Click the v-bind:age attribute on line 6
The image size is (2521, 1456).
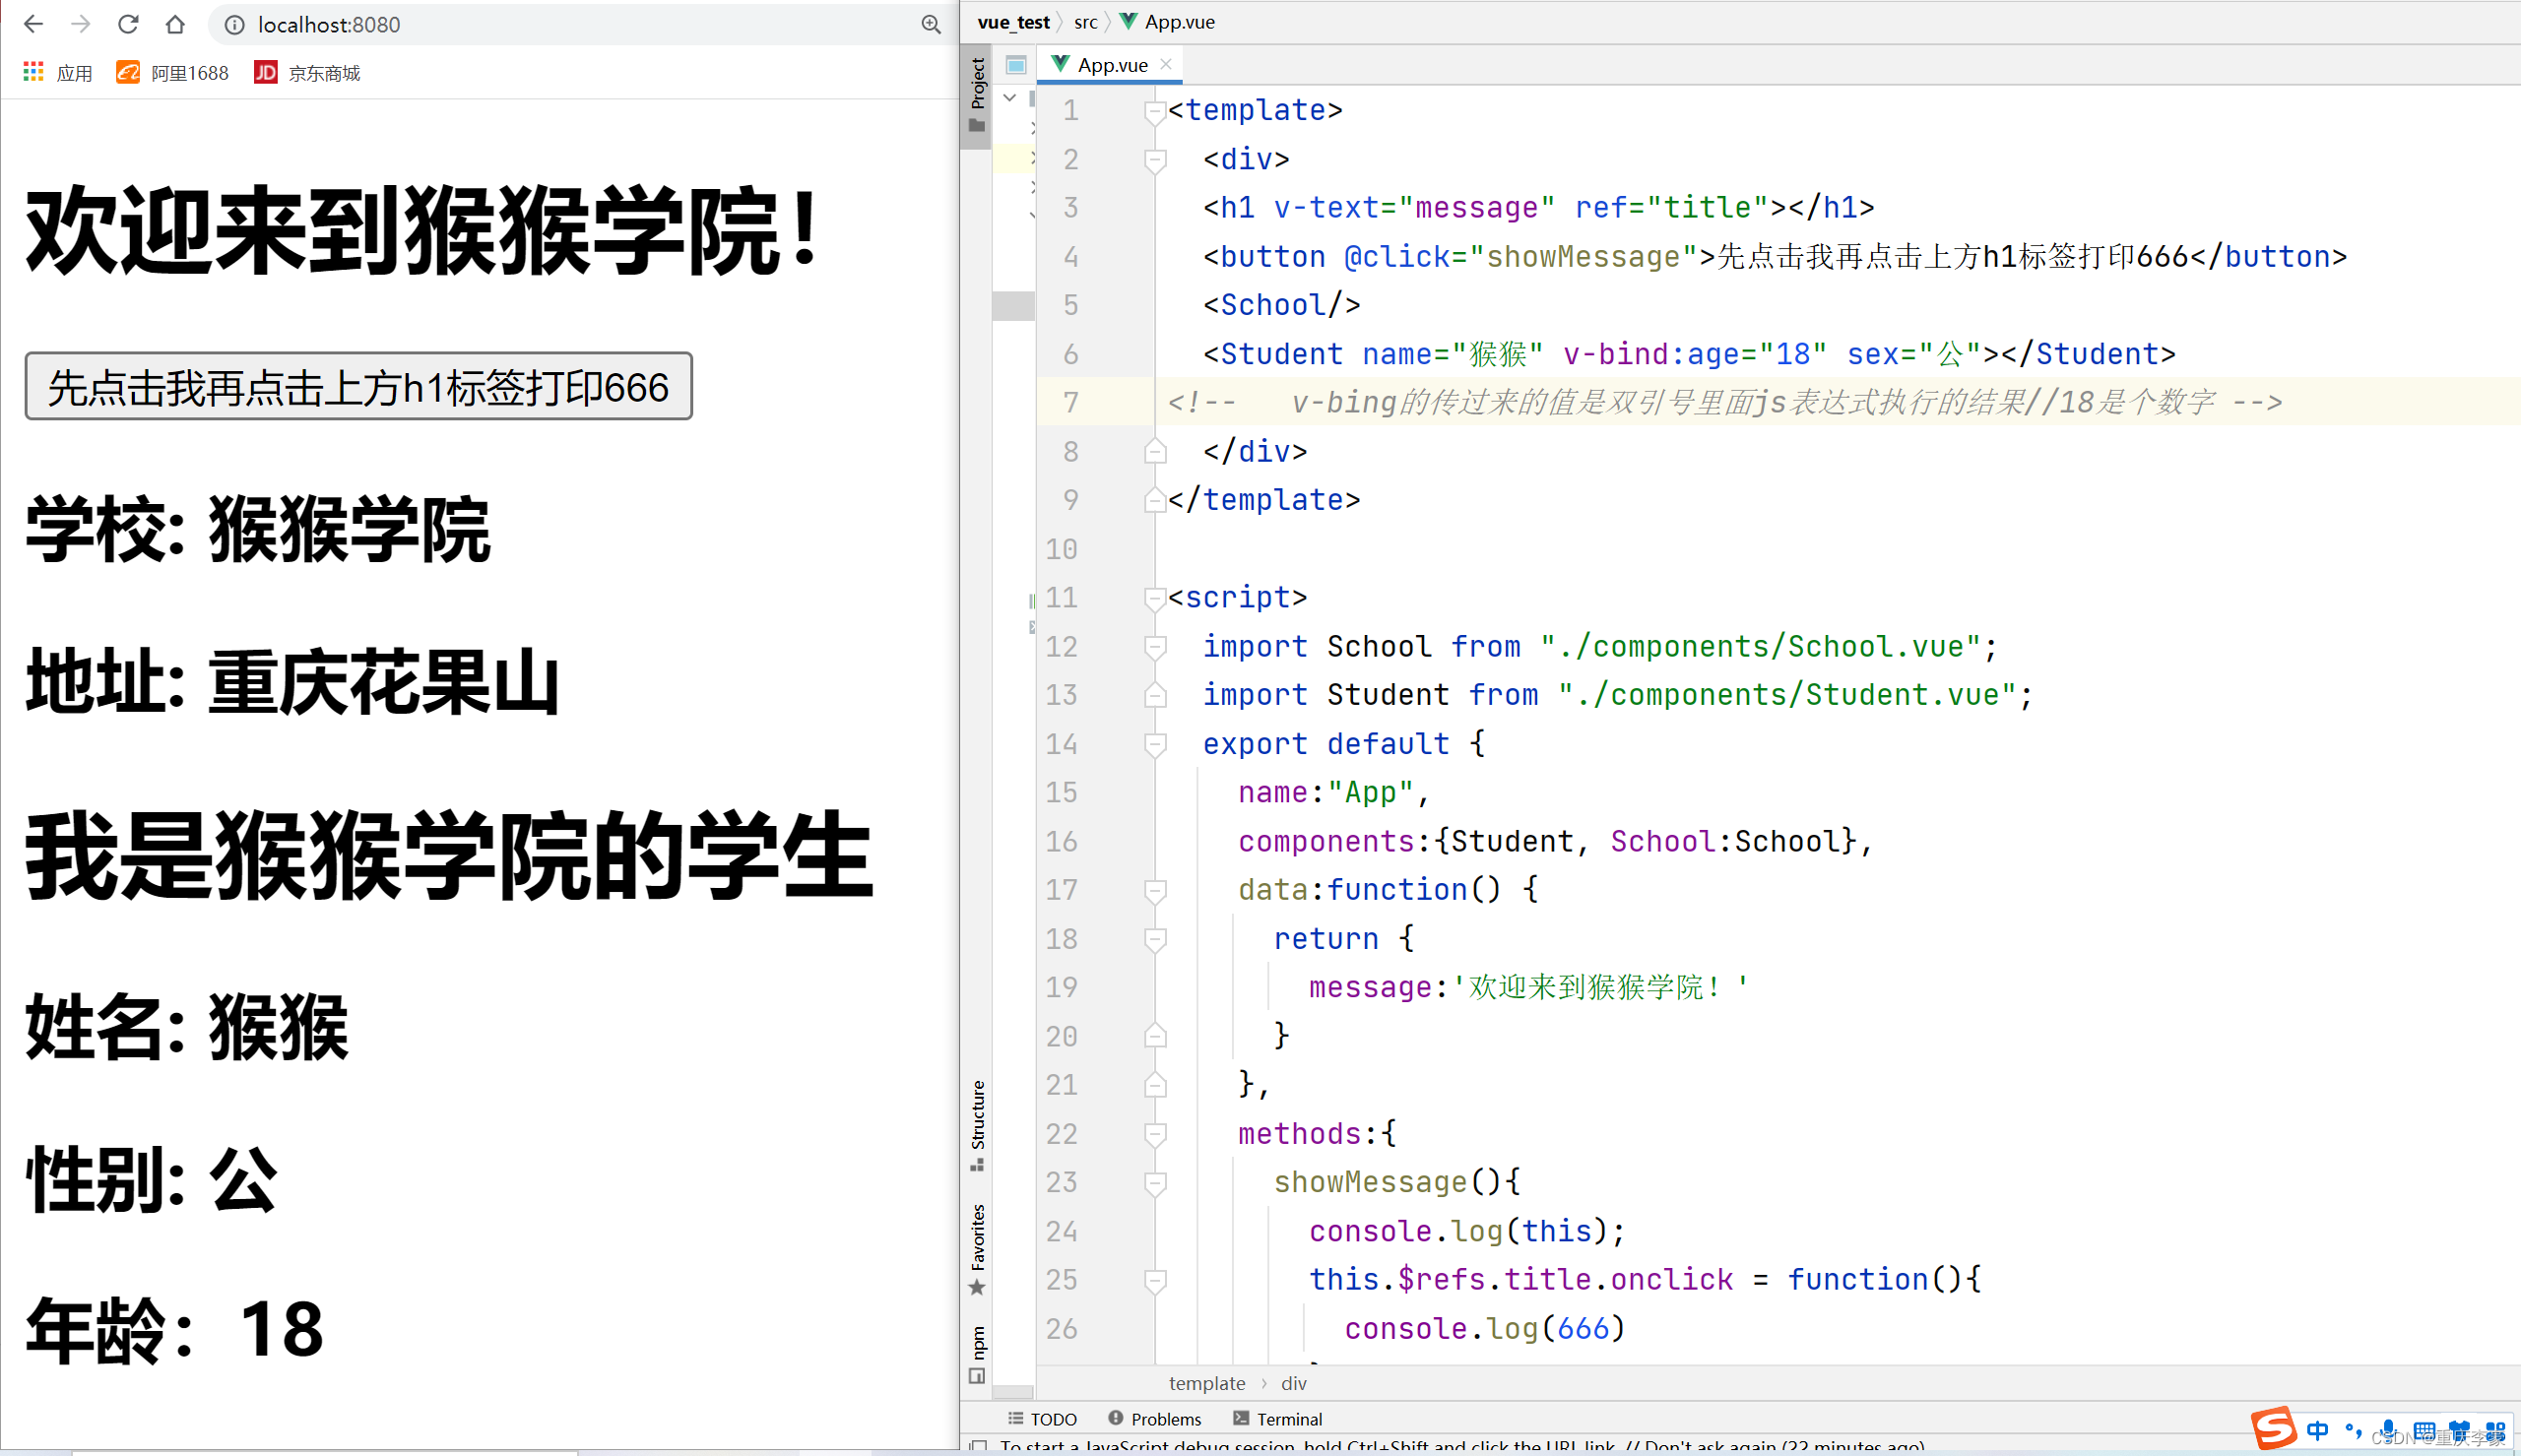[1695, 354]
